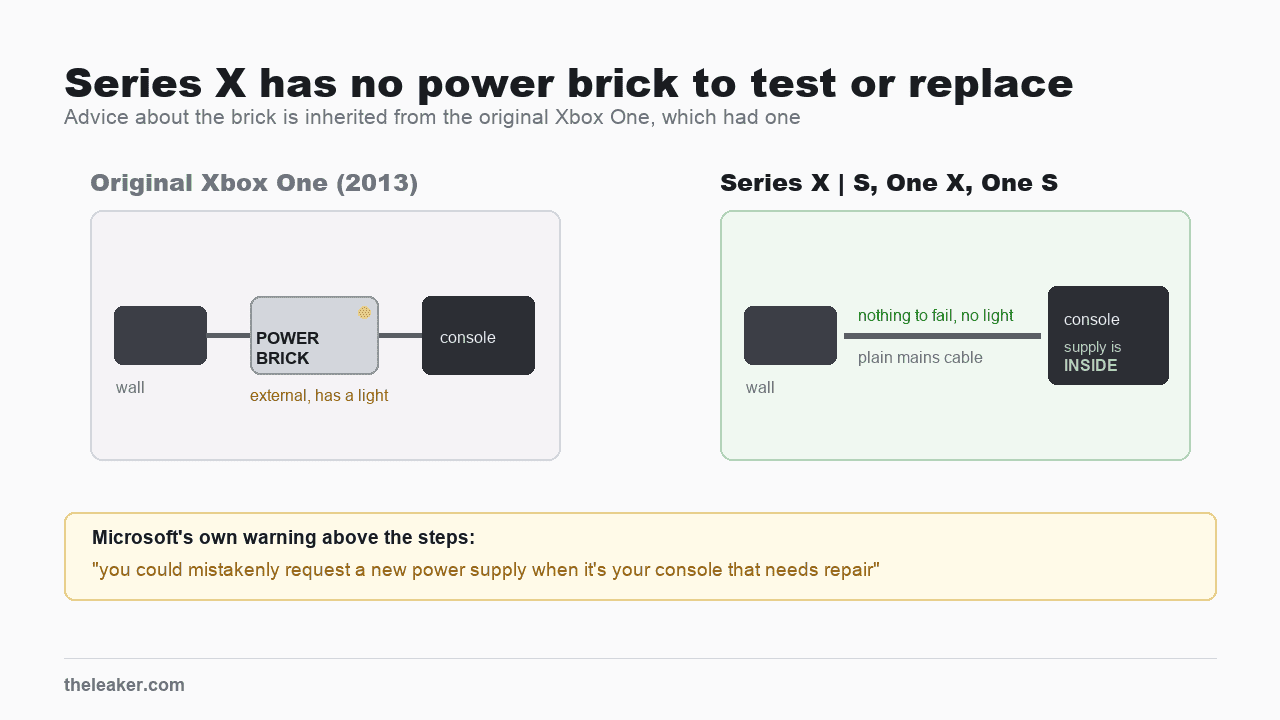Click the plain mains cable line

pyautogui.click(x=942, y=336)
